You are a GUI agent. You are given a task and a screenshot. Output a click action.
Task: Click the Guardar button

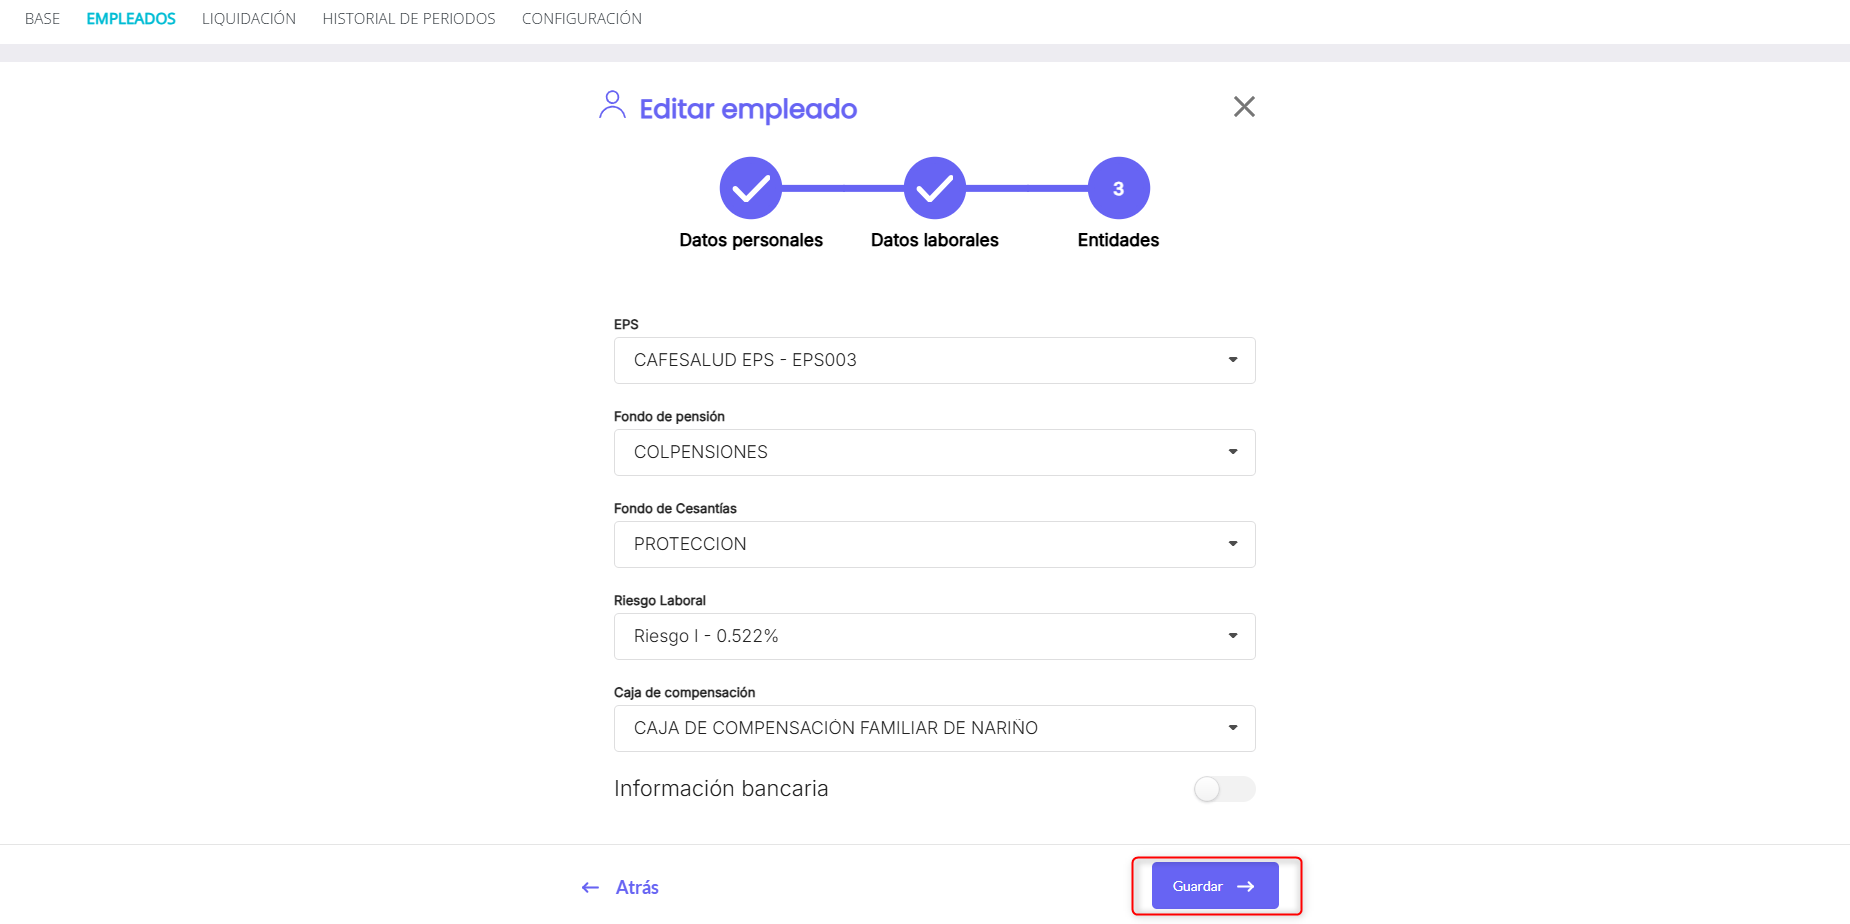1215,886
